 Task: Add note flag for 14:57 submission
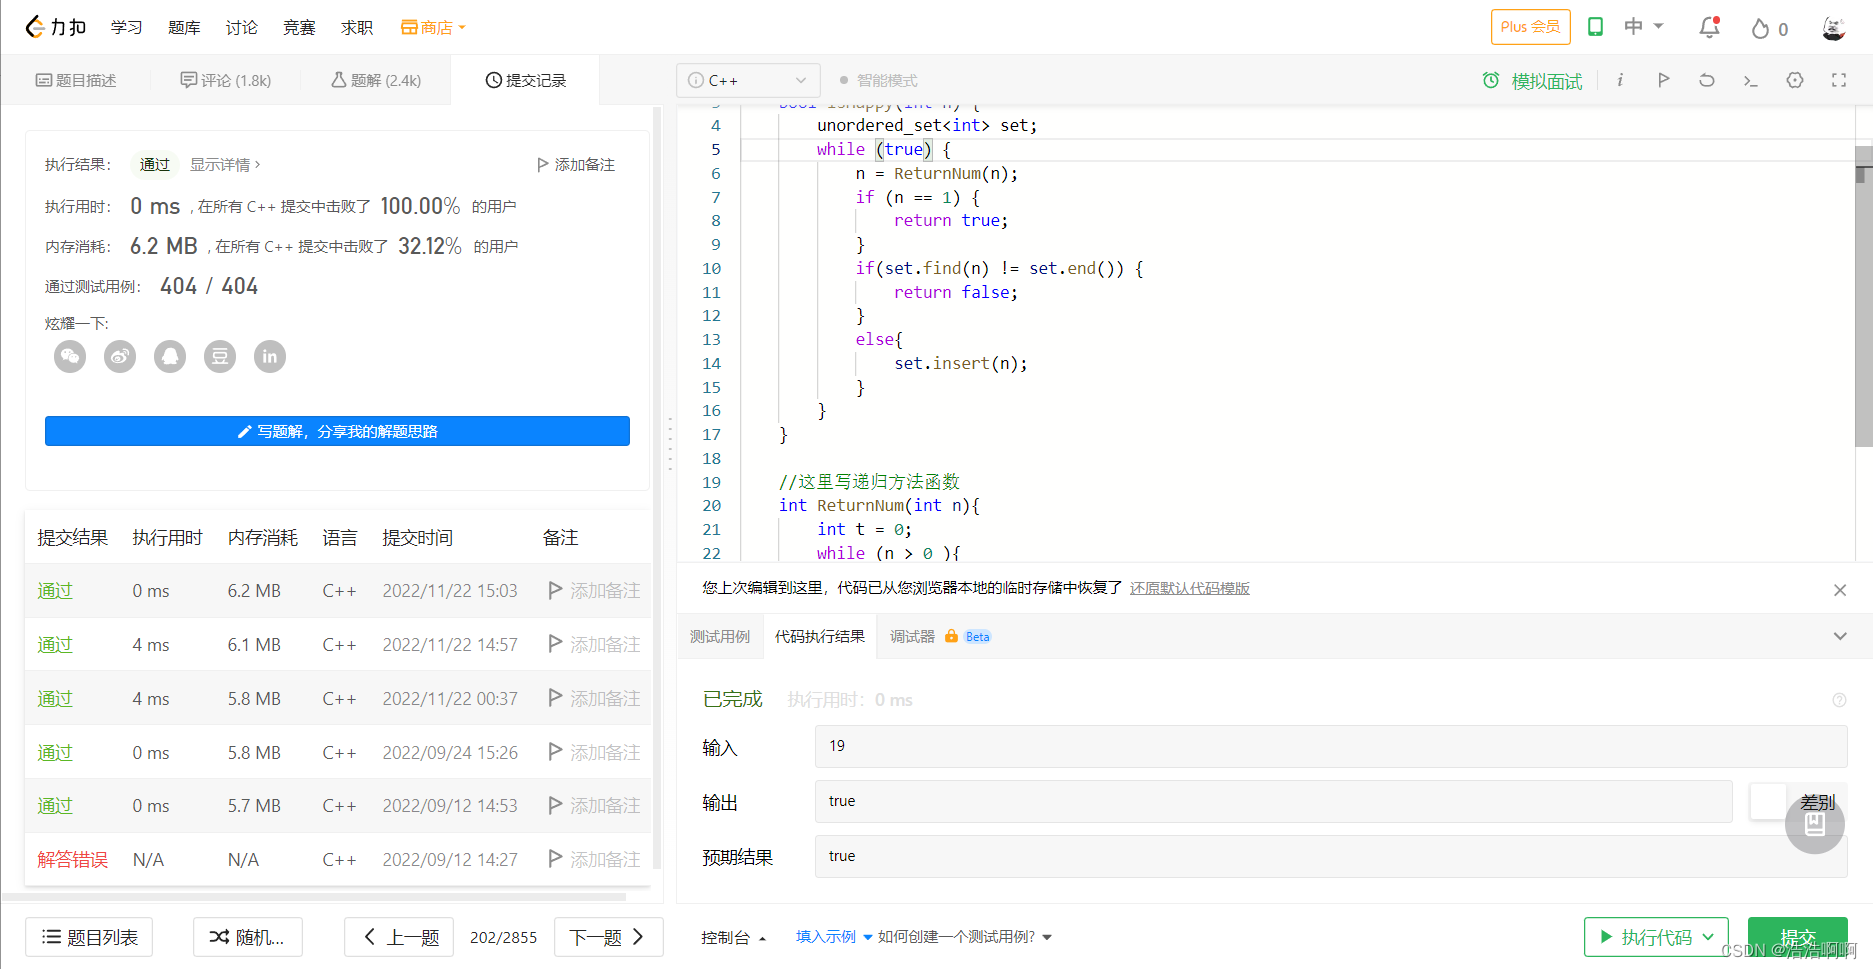tap(594, 645)
